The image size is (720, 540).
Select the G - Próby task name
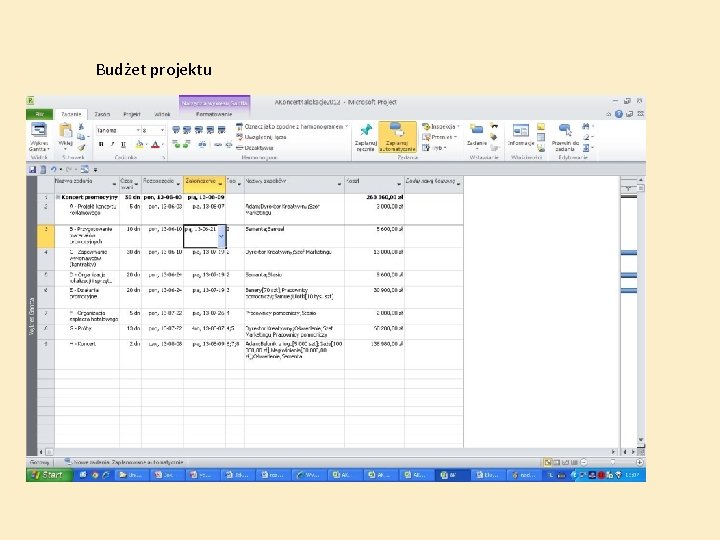tap(81, 328)
